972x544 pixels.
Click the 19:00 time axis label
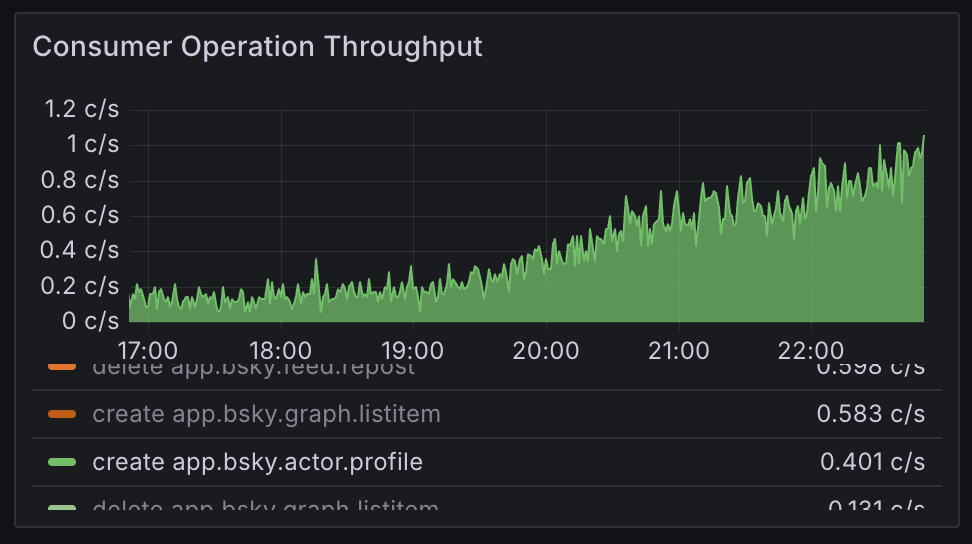(413, 351)
